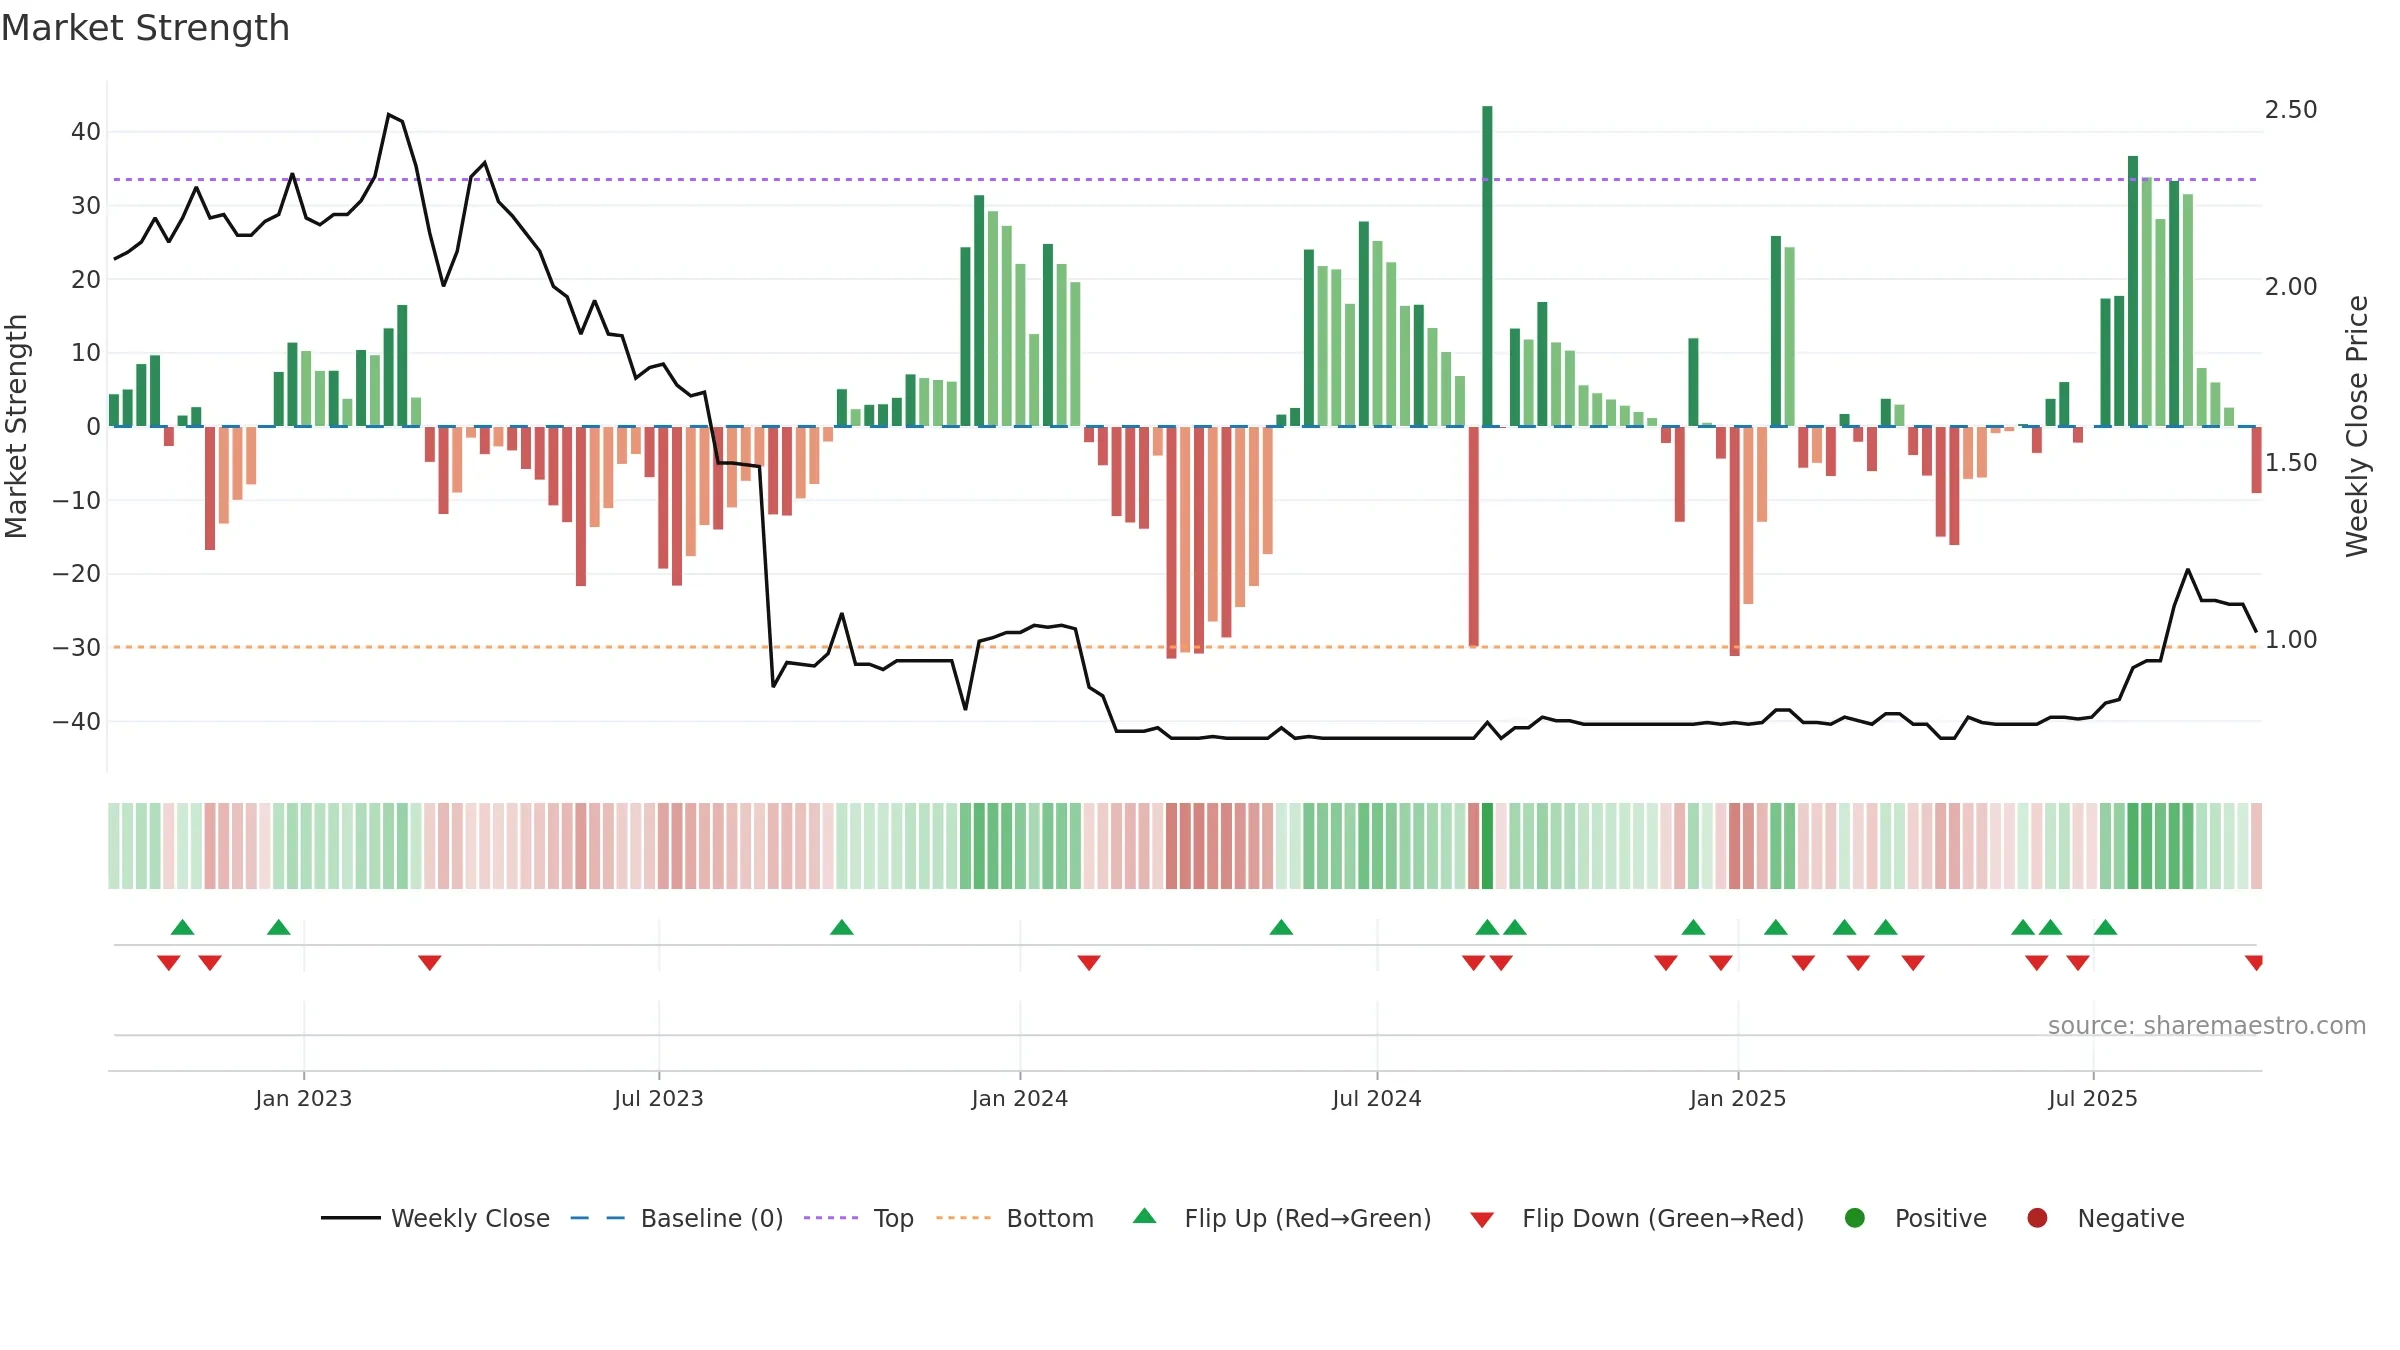Toggle the Positive legend entry
The image size is (2400, 1350).
(x=1915, y=1218)
